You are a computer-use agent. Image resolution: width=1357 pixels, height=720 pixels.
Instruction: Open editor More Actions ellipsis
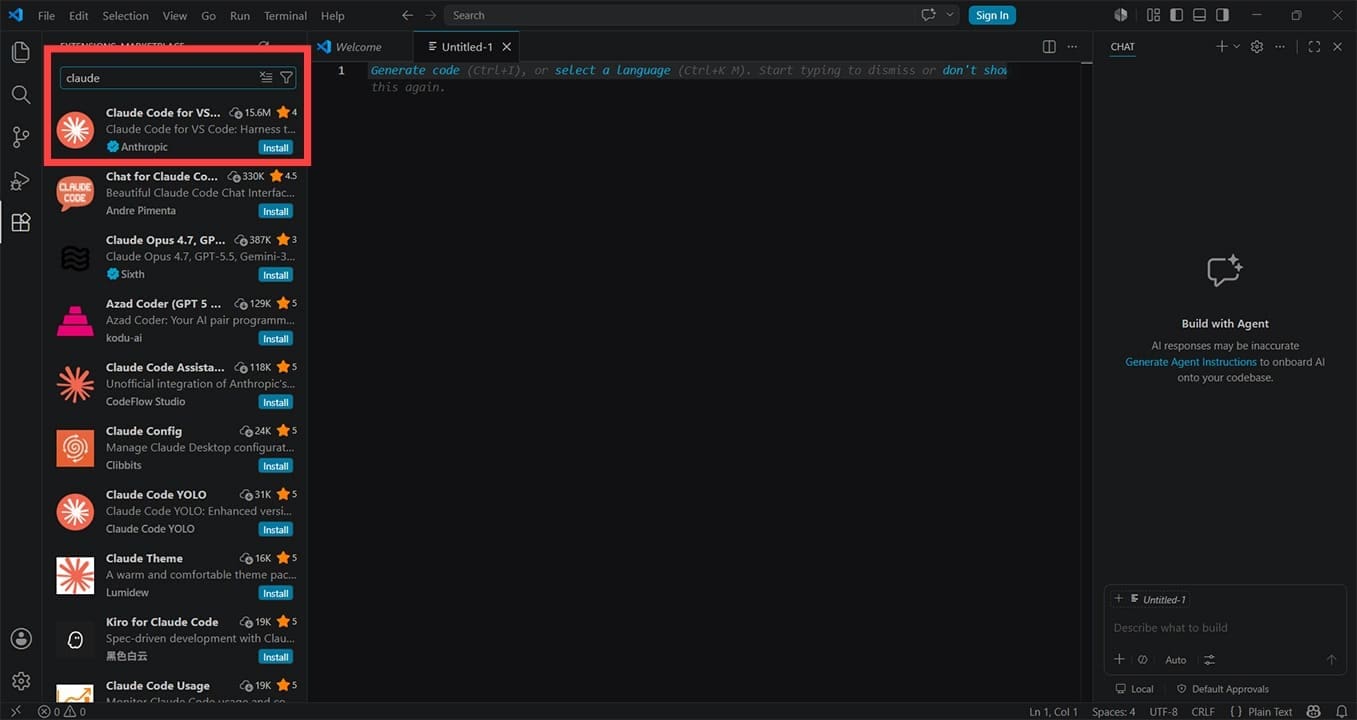(1072, 47)
